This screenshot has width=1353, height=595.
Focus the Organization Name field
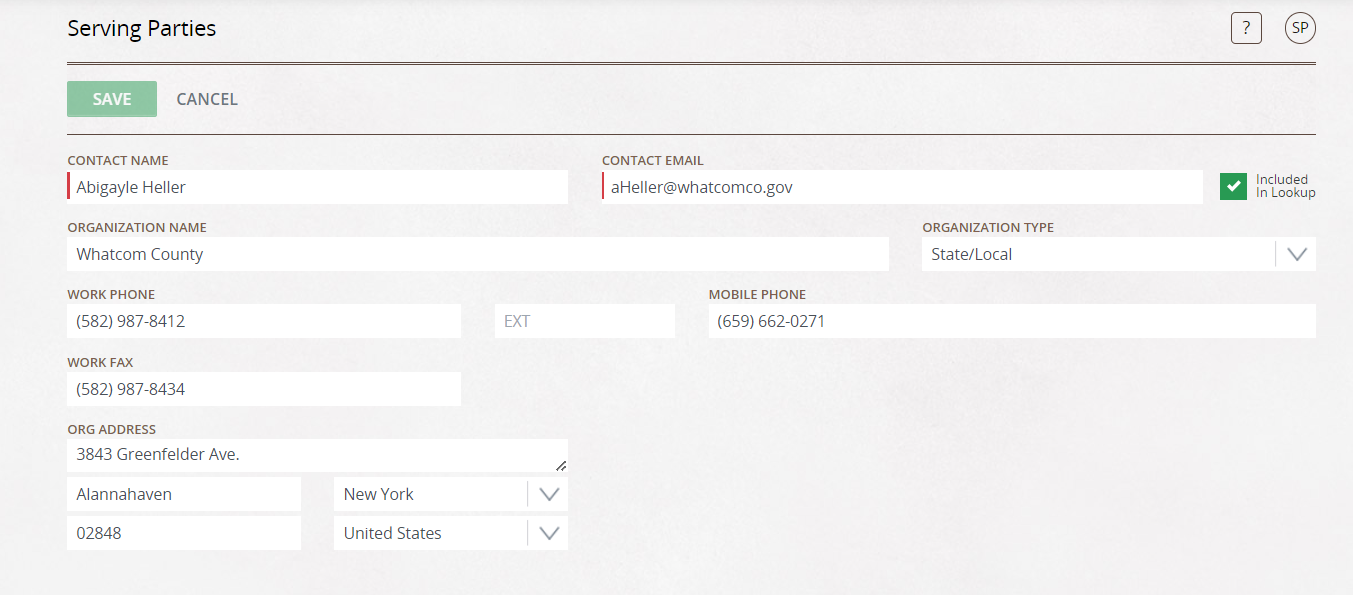coord(478,254)
